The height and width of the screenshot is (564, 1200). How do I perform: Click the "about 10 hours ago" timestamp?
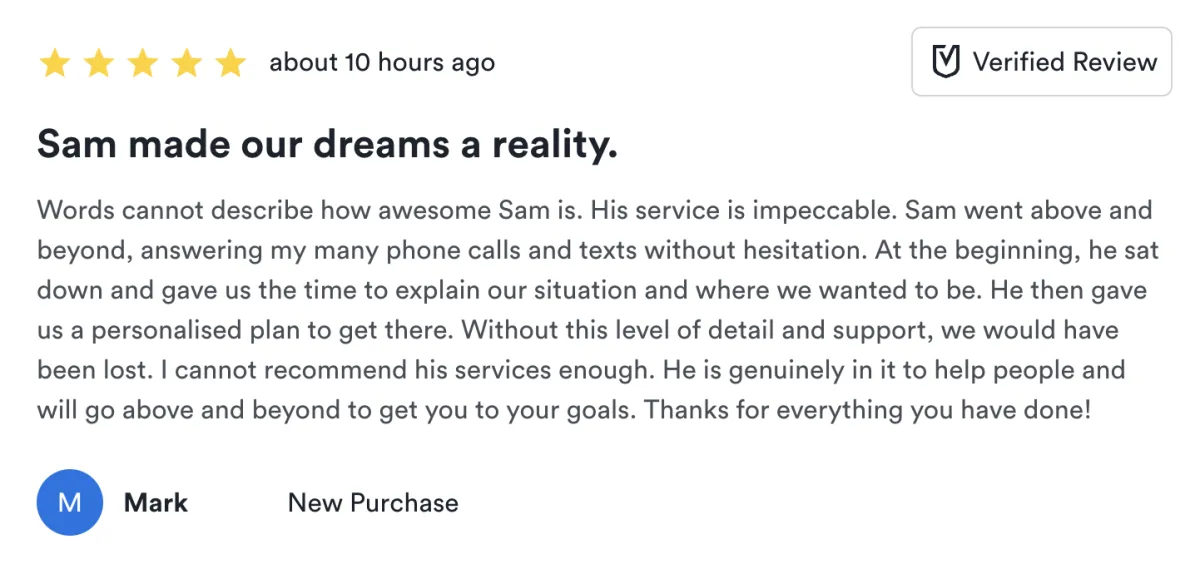coord(382,63)
